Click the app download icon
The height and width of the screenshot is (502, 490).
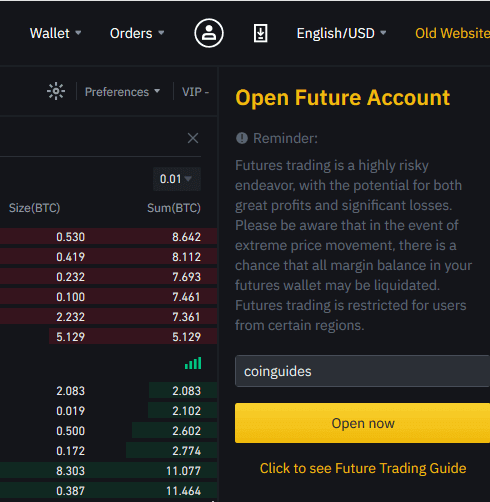coord(260,33)
